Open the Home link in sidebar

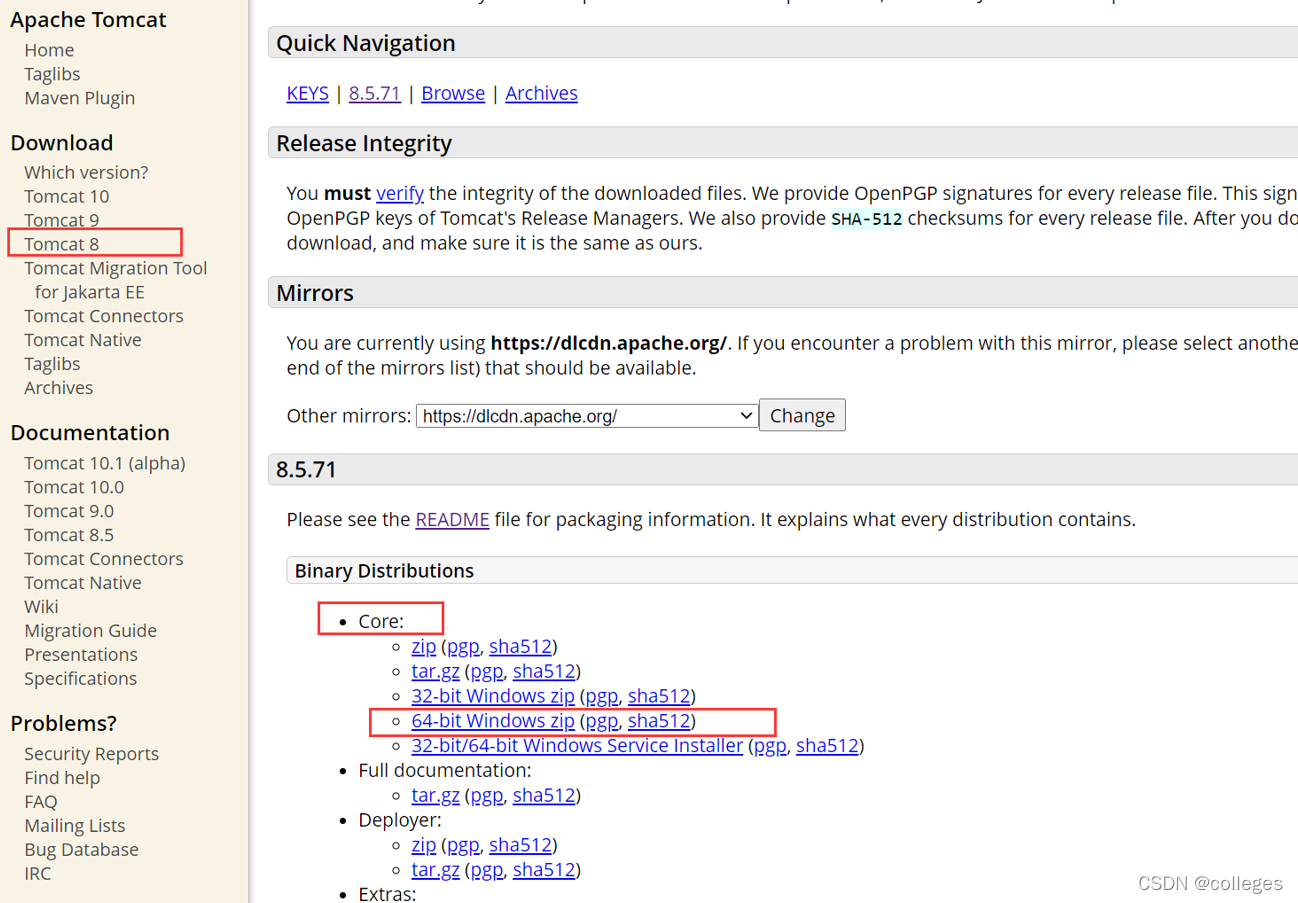pyautogui.click(x=49, y=50)
